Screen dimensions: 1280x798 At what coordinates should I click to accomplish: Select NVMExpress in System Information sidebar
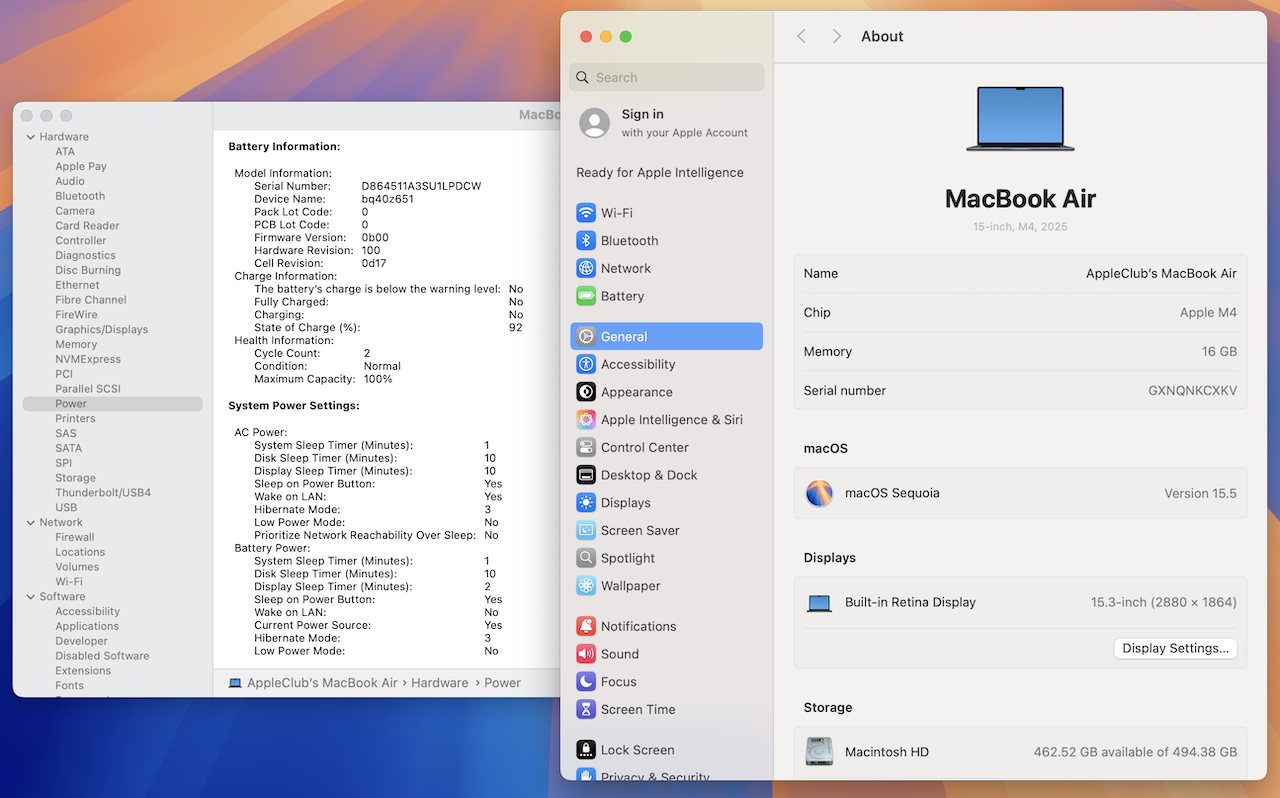point(88,359)
